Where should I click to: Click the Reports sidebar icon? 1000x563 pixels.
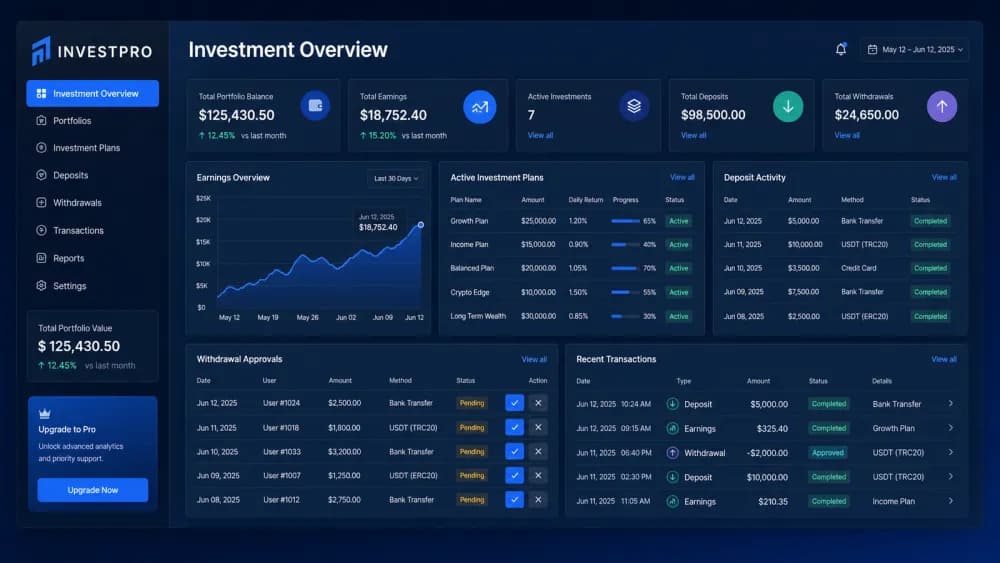coord(41,258)
